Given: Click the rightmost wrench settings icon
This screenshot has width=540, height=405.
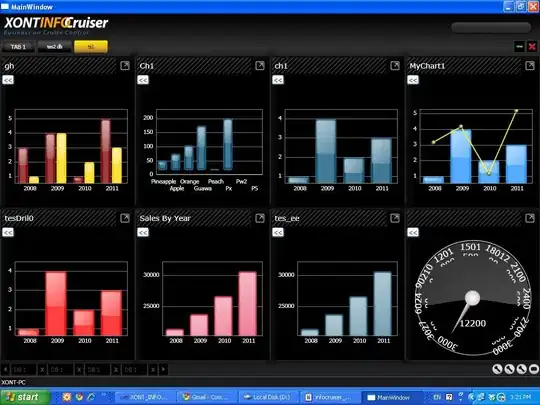Looking at the screenshot, I should point(521,369).
